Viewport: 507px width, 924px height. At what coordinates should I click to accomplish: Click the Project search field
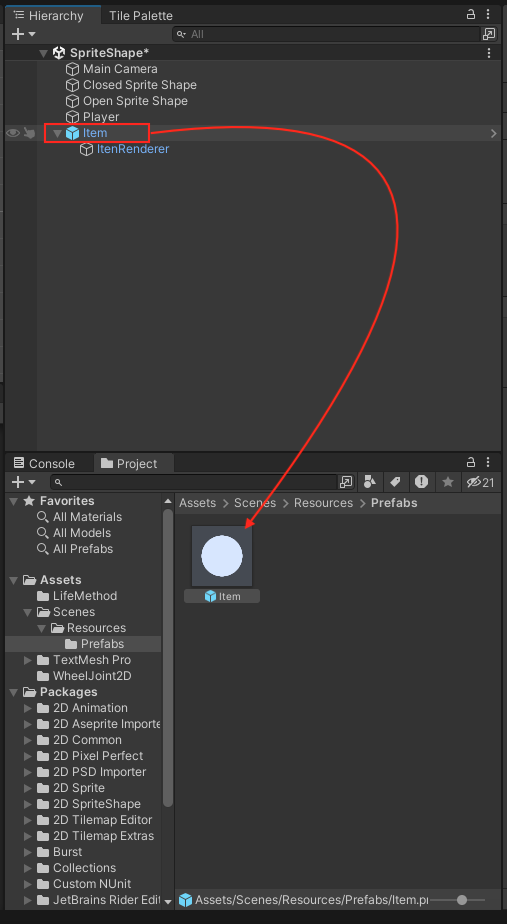click(x=195, y=482)
